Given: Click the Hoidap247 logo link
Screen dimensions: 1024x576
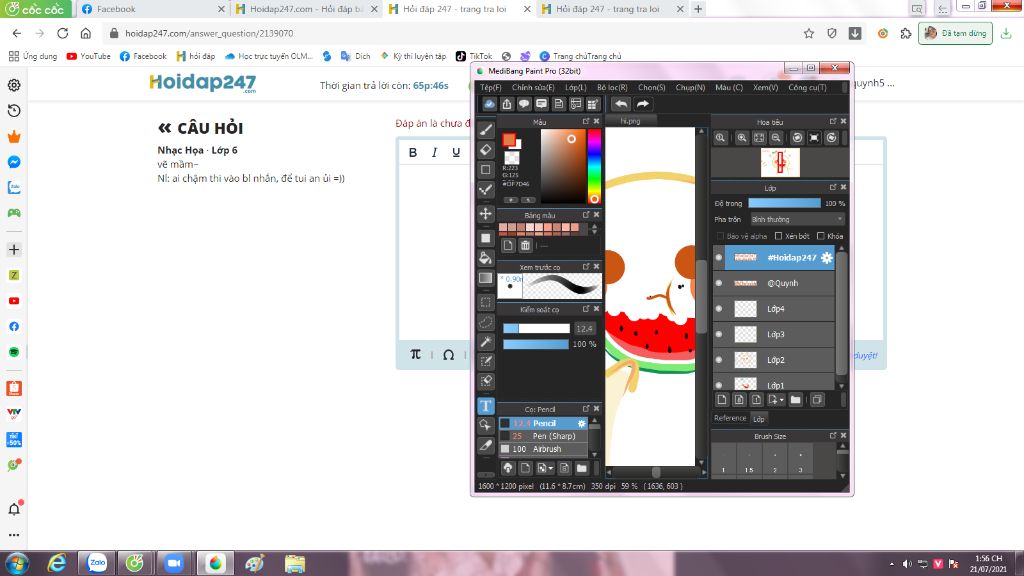Looking at the screenshot, I should 202,83.
